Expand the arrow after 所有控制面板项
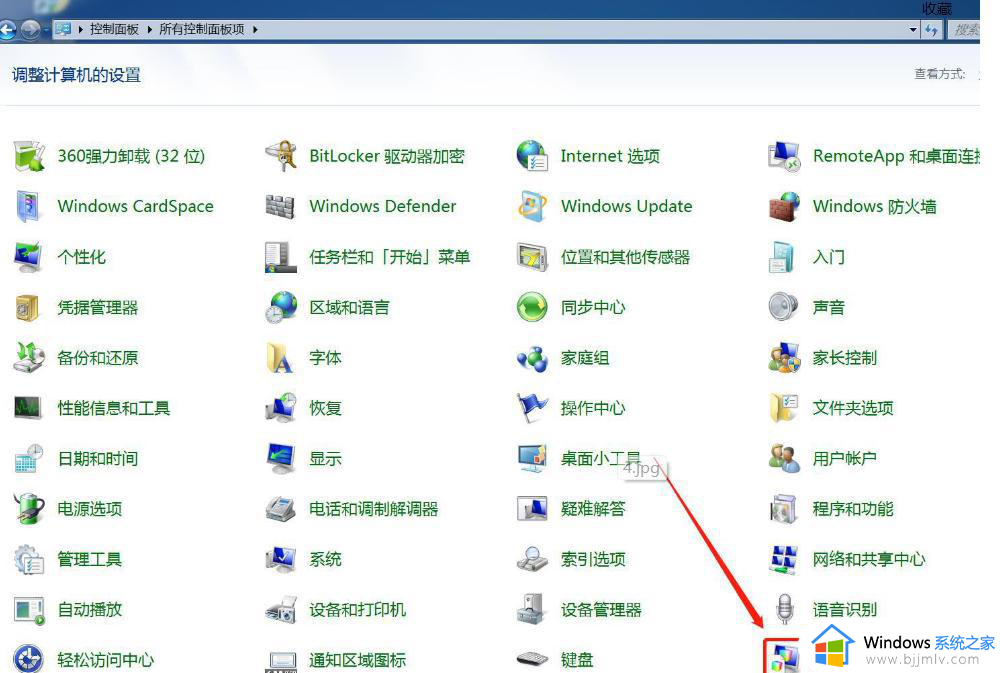This screenshot has width=1000, height=673. 255,30
